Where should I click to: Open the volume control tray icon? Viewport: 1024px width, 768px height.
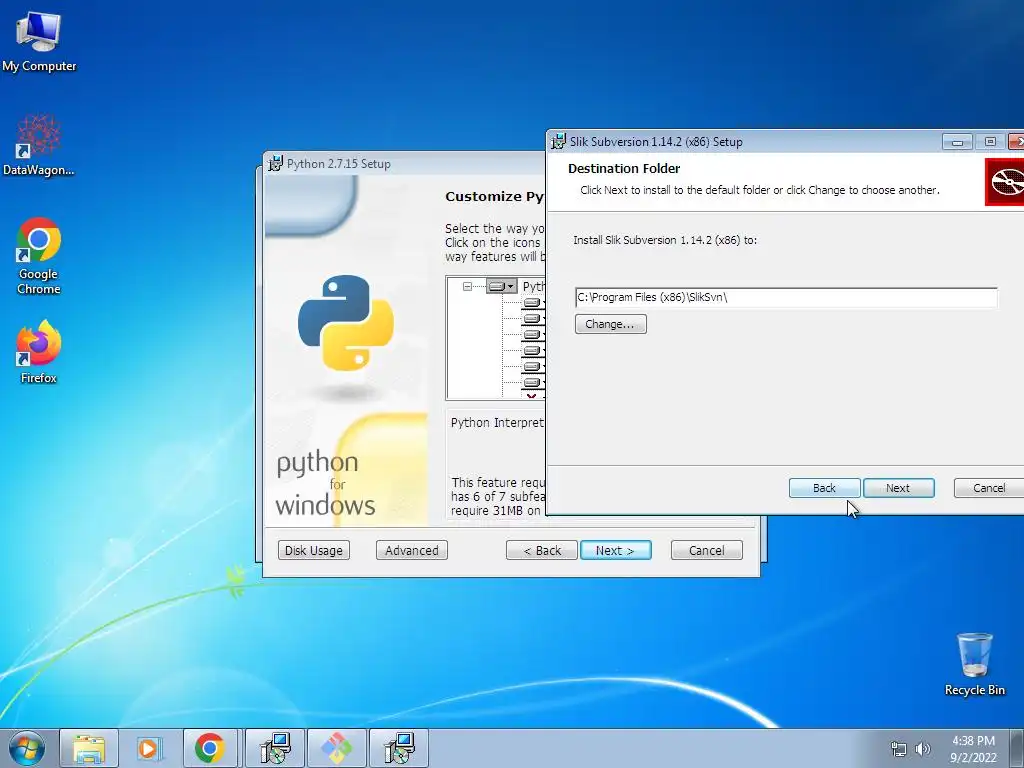(x=923, y=749)
